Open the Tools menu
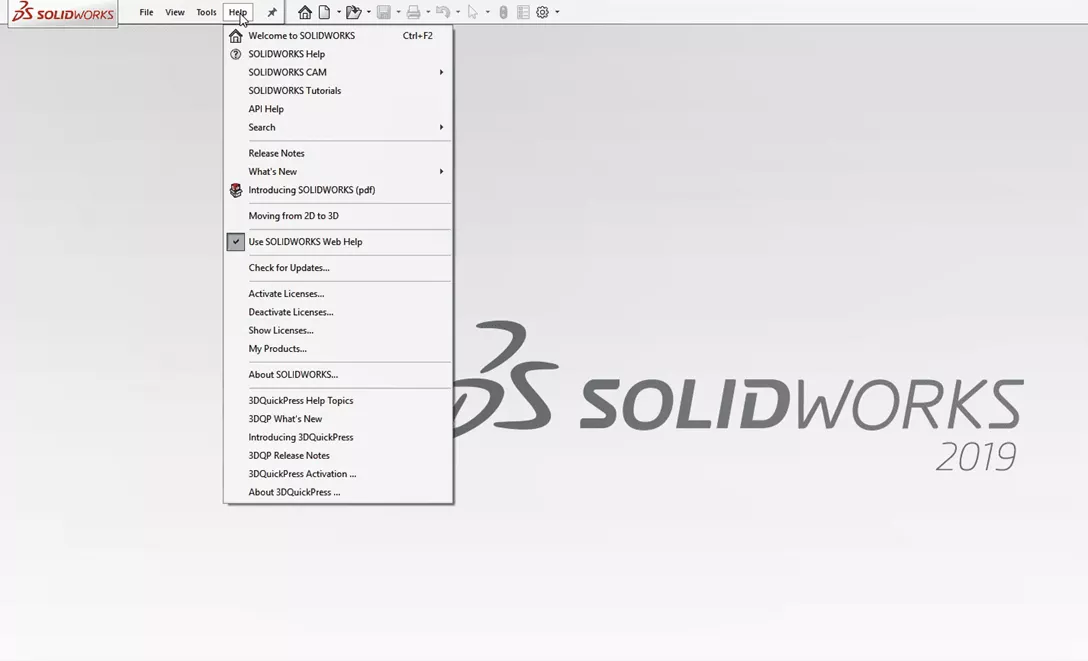 tap(206, 12)
